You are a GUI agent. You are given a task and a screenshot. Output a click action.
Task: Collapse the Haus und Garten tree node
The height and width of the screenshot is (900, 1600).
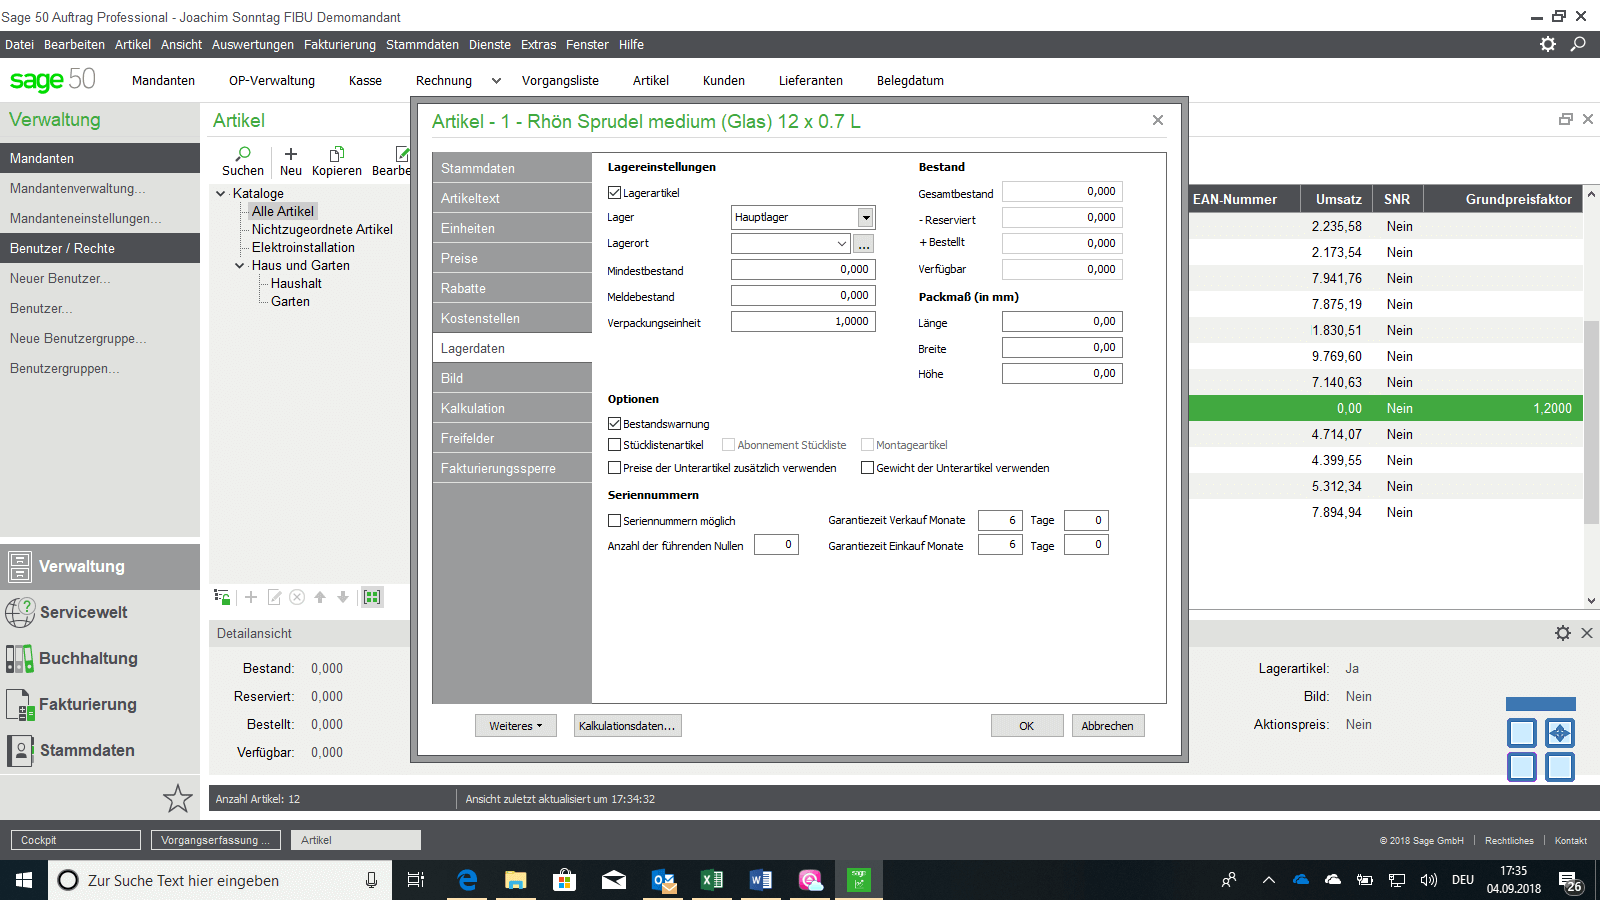(x=240, y=266)
